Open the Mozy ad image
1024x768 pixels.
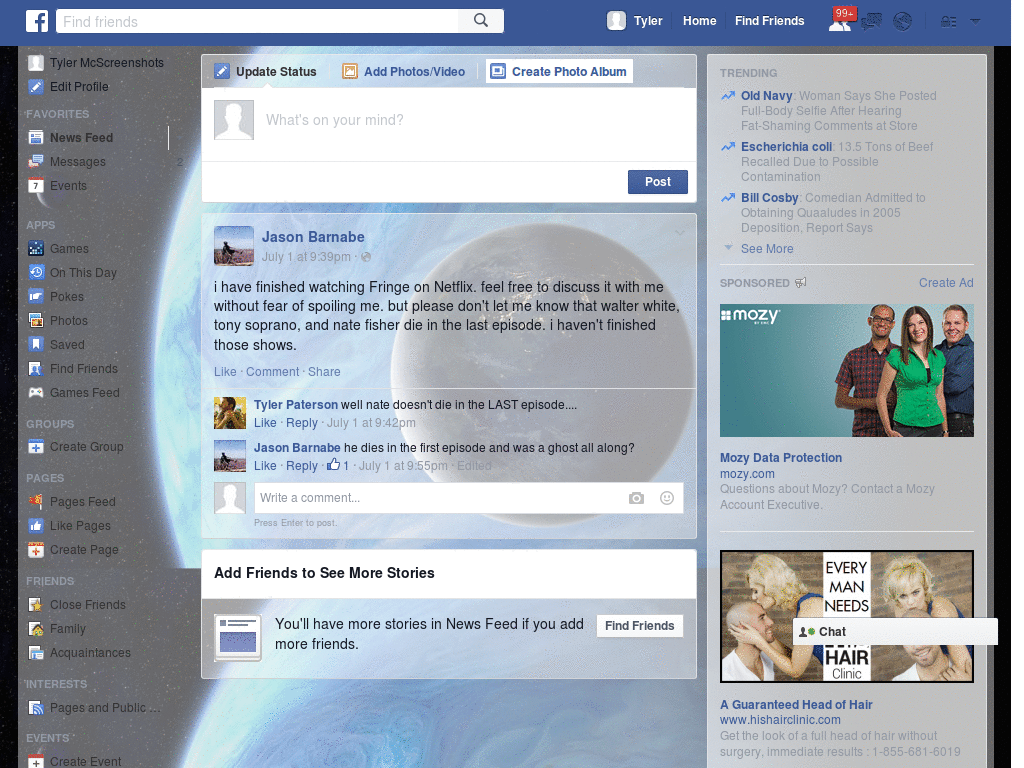(846, 370)
